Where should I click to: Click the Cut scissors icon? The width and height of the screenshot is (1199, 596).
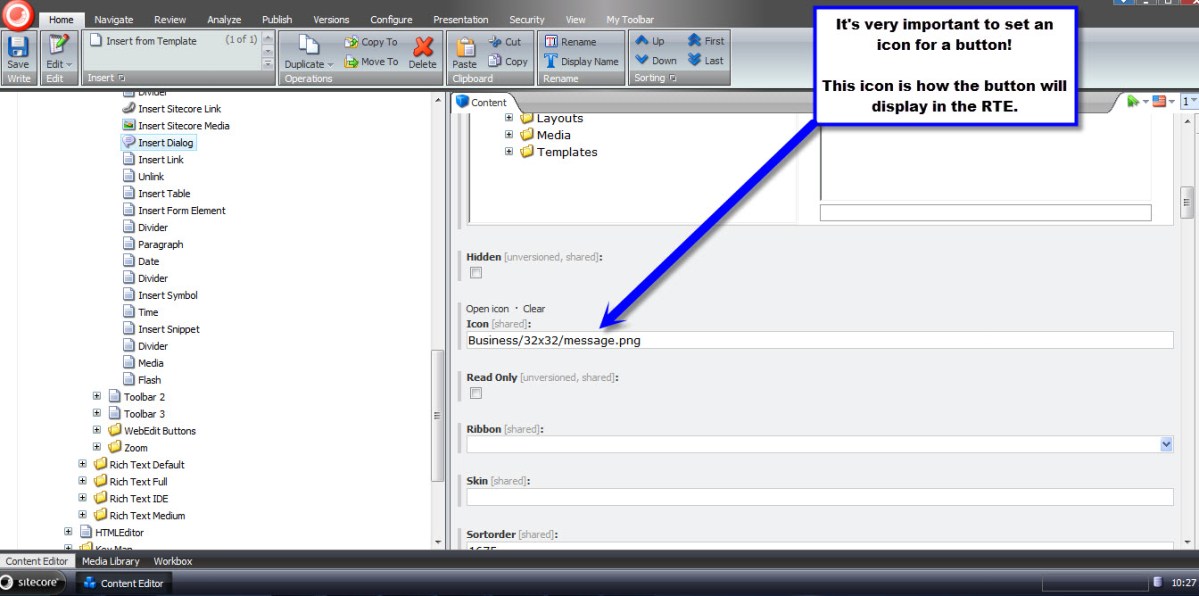coord(496,42)
